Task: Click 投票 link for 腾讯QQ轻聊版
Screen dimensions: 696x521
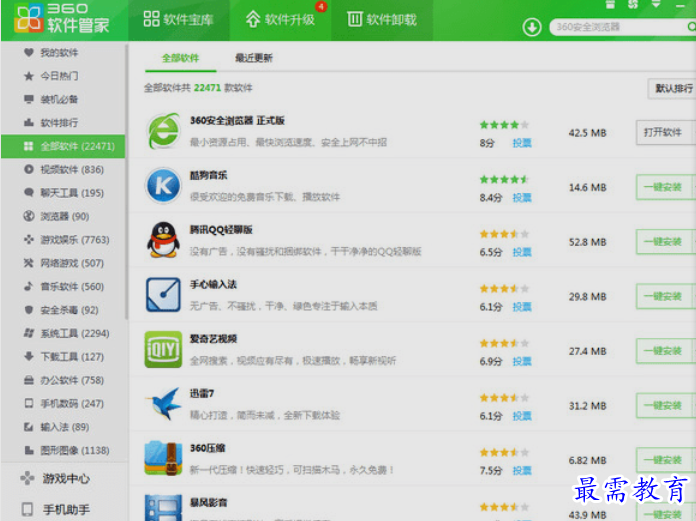Action: pos(522,252)
